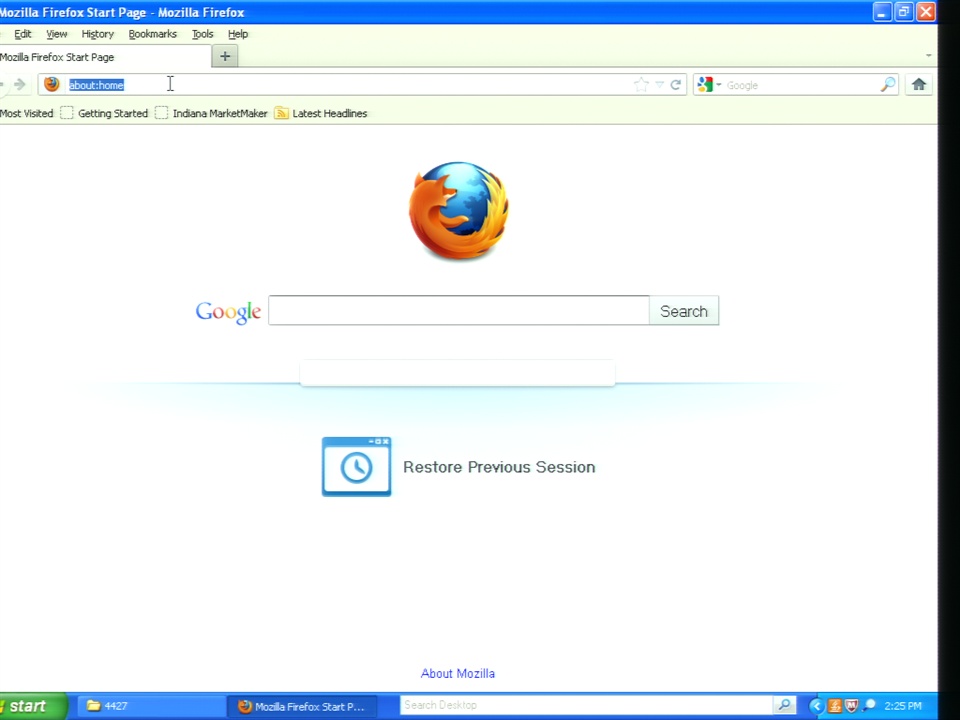
Task: Click the forward navigation arrow
Action: pos(20,84)
